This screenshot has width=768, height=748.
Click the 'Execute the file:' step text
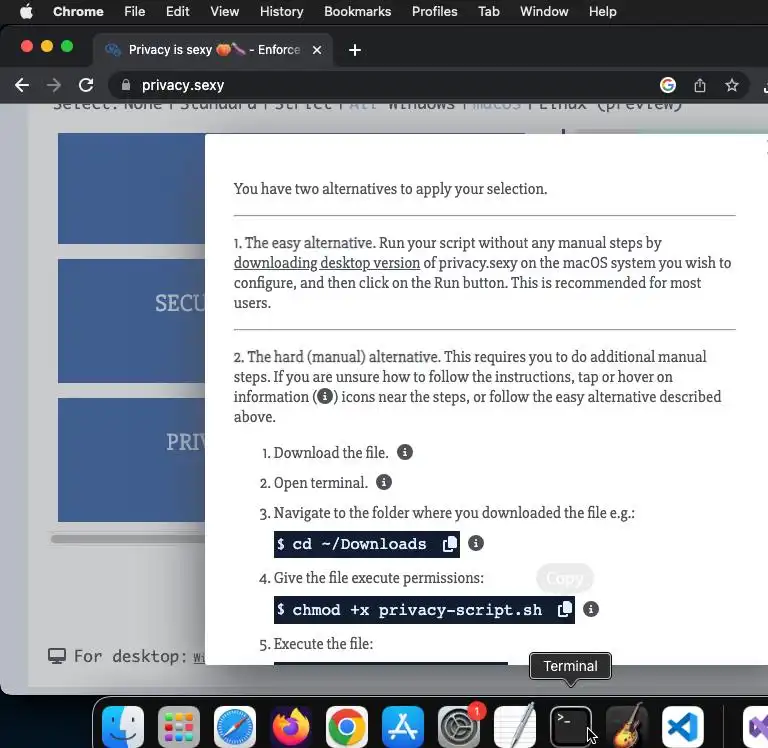point(323,644)
